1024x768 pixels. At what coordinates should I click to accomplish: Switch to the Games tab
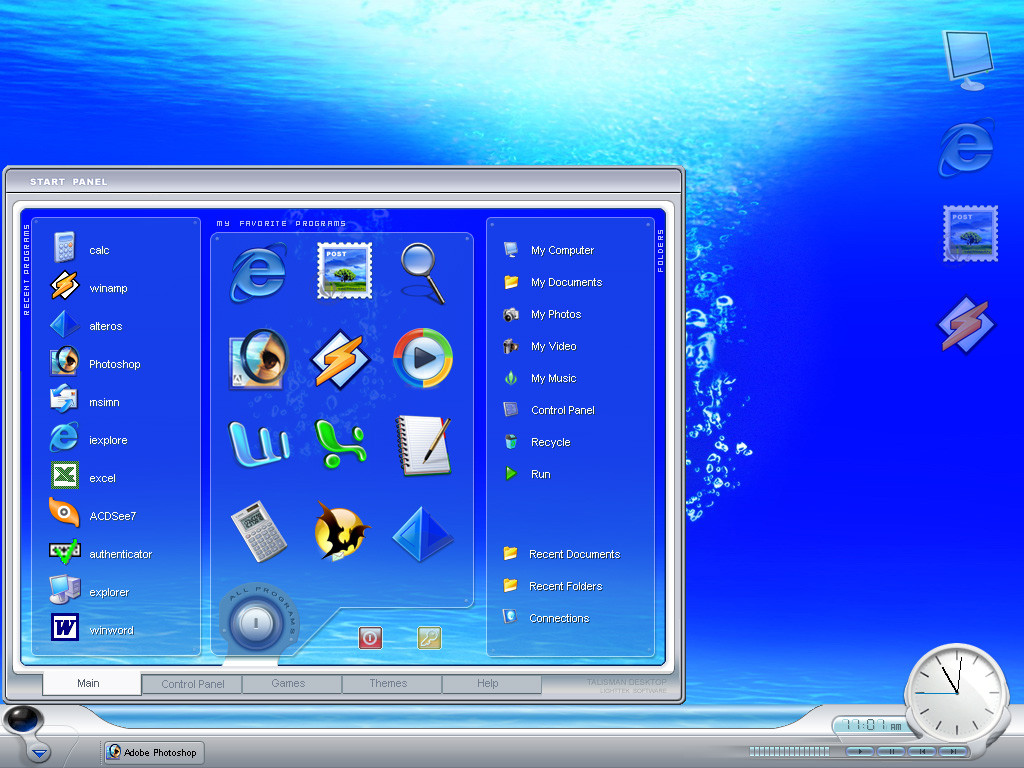[x=292, y=683]
